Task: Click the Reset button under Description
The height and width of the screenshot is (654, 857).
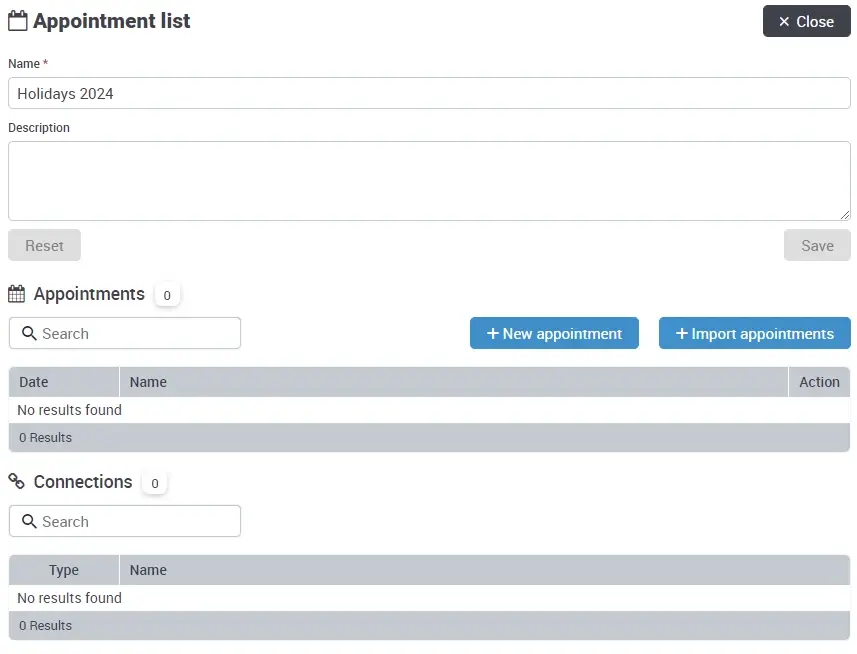Action: [44, 245]
